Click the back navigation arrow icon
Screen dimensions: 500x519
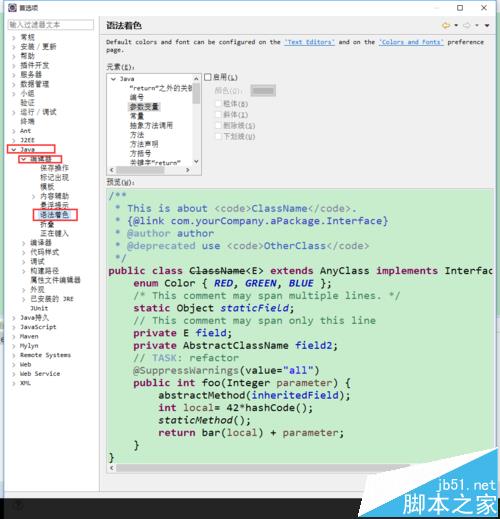coord(446,25)
